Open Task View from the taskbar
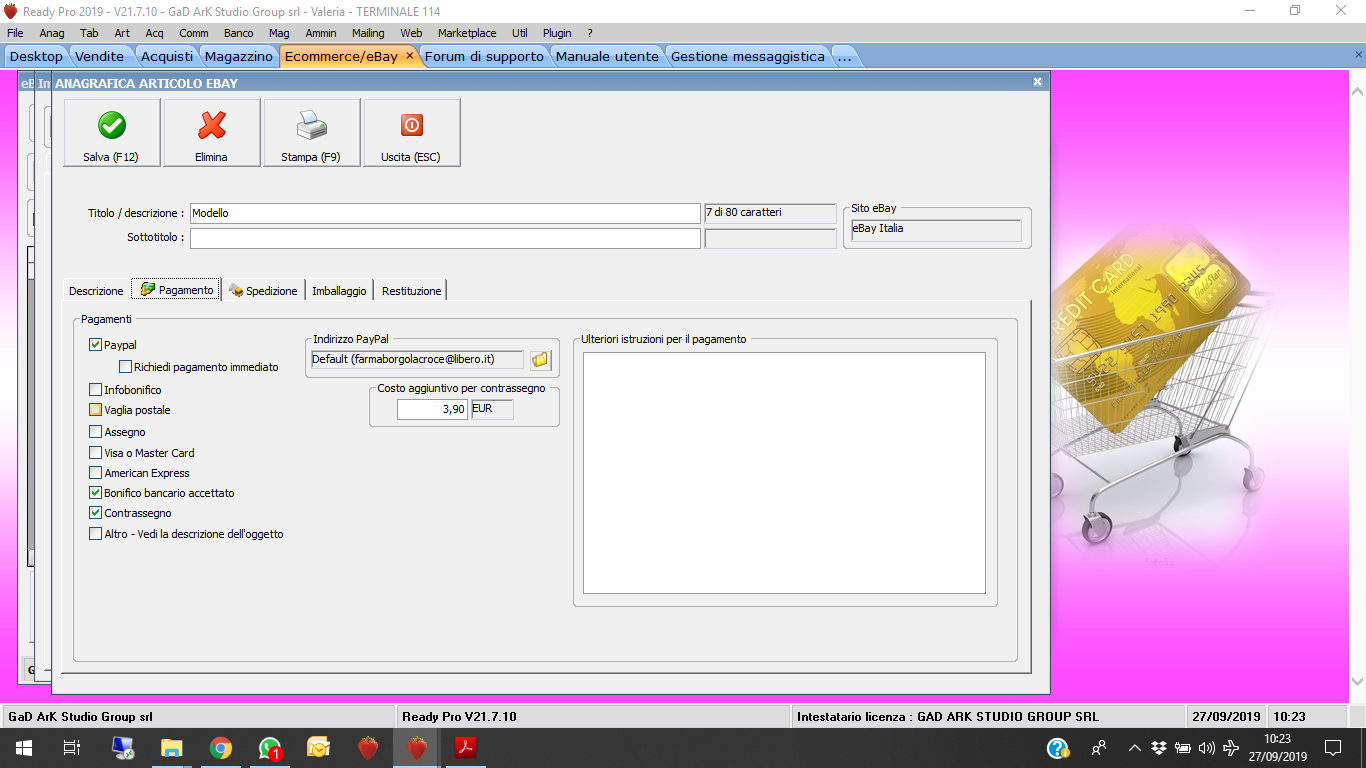The image size is (1366, 768). 72,748
